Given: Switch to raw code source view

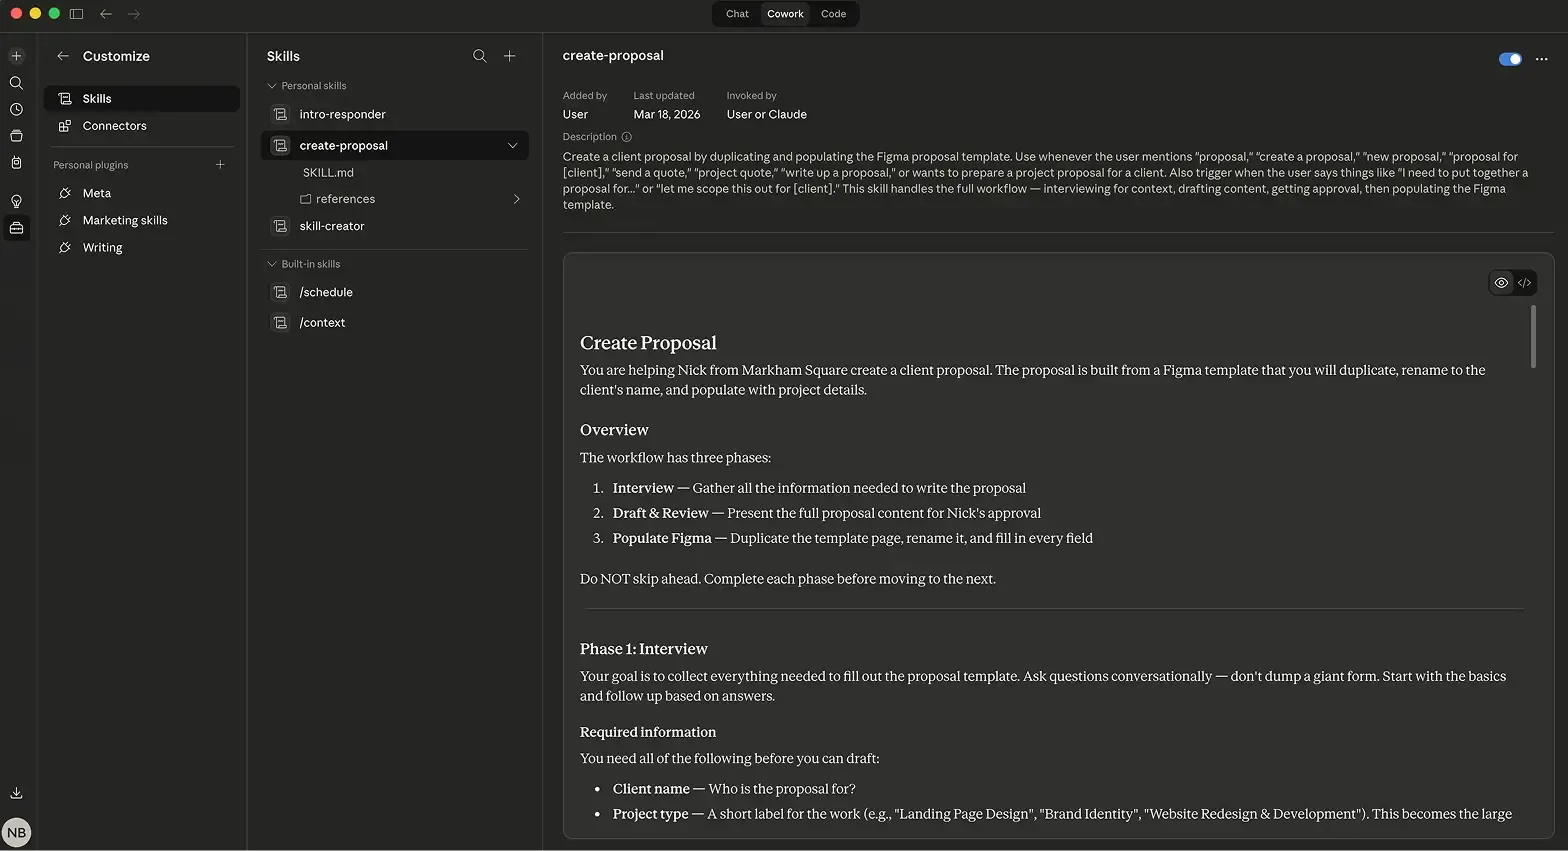Looking at the screenshot, I should [1524, 283].
